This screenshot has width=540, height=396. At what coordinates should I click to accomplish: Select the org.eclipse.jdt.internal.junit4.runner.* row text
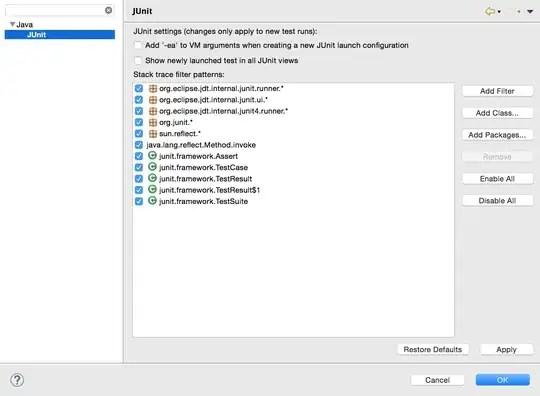[x=224, y=111]
